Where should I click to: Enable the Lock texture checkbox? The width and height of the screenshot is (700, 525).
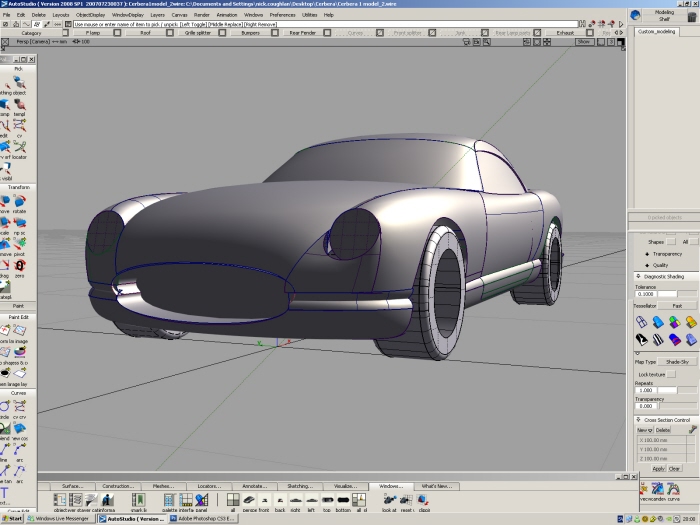coord(670,374)
